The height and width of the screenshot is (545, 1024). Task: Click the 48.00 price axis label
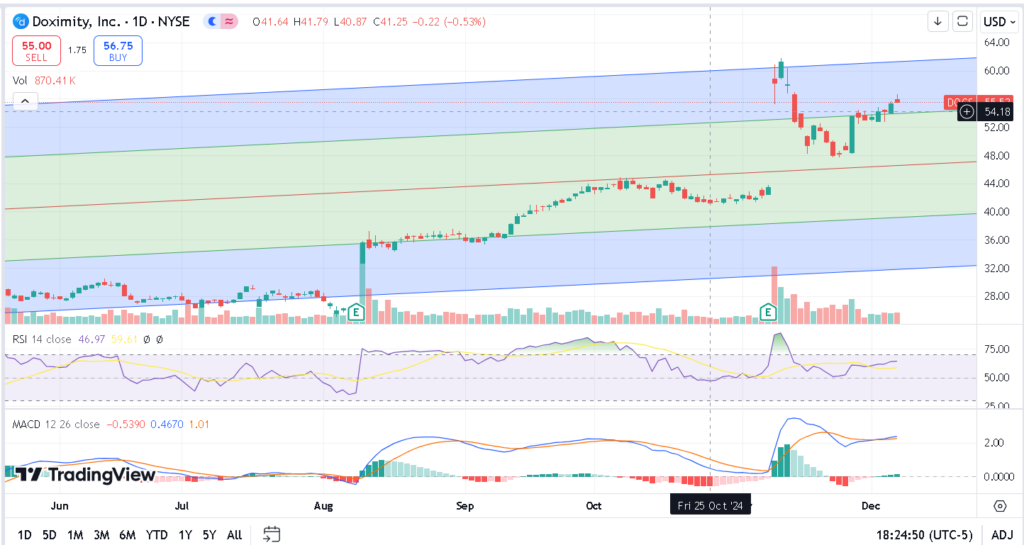pyautogui.click(x=997, y=155)
